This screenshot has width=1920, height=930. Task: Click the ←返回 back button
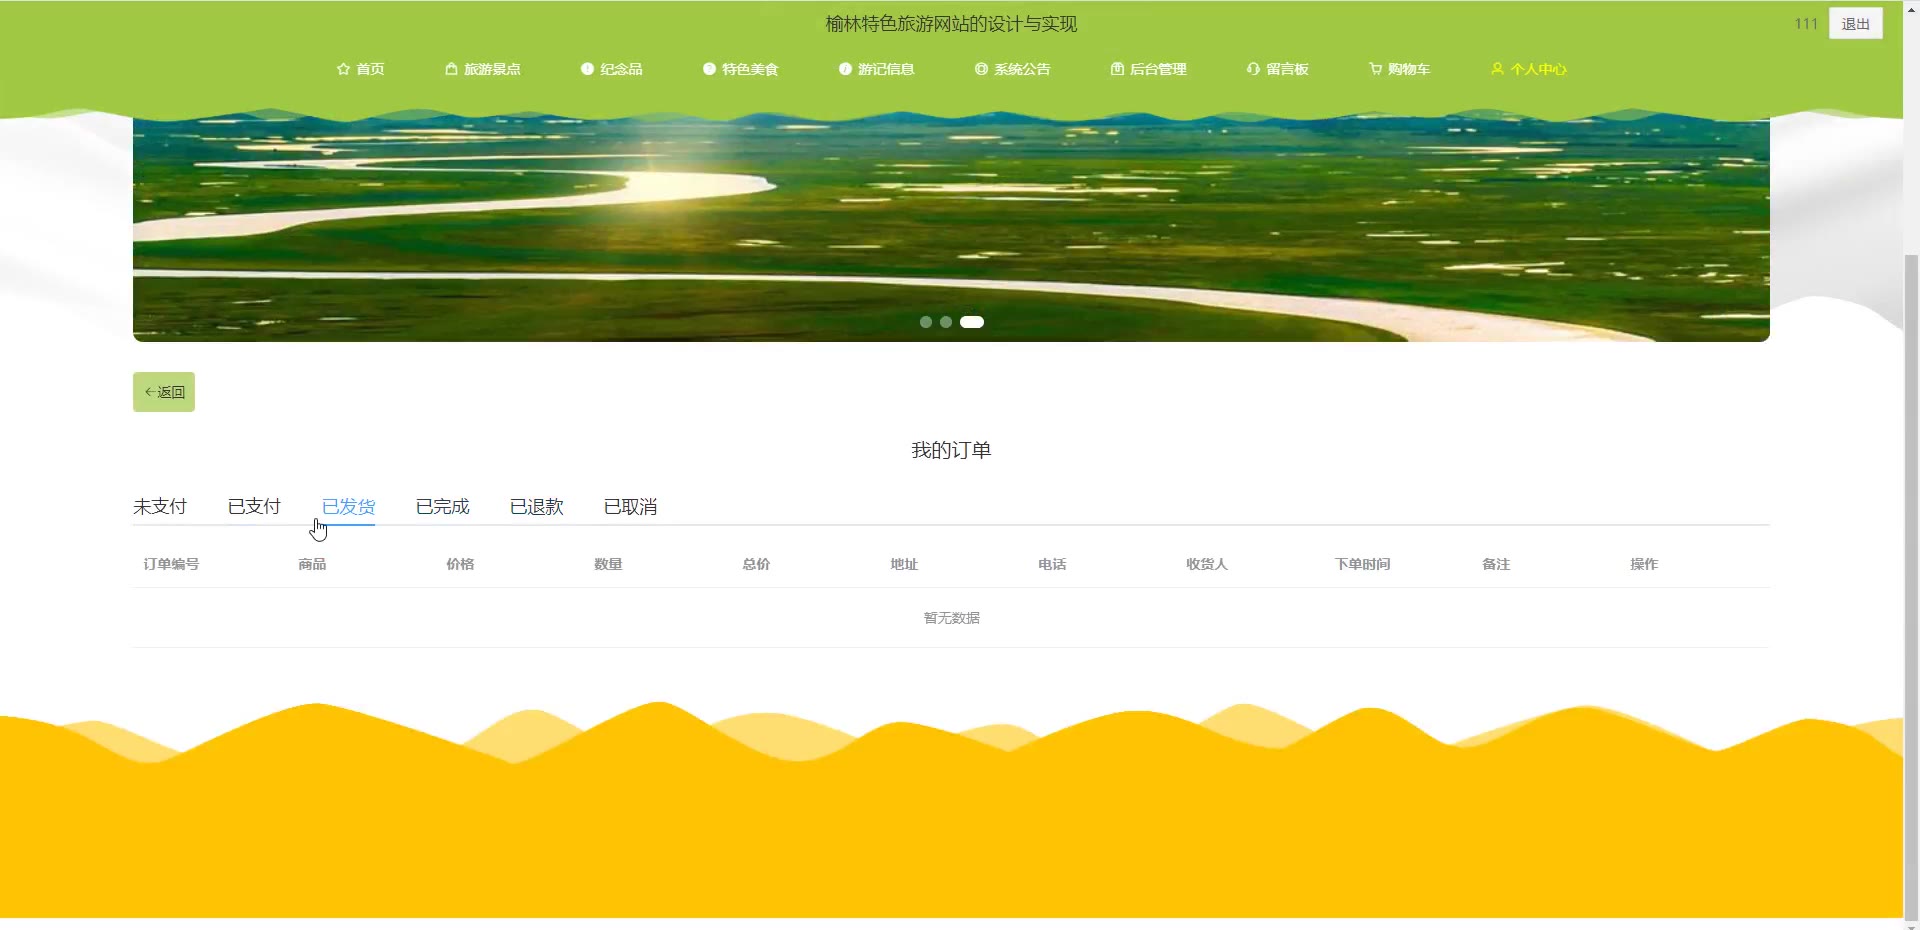164,392
